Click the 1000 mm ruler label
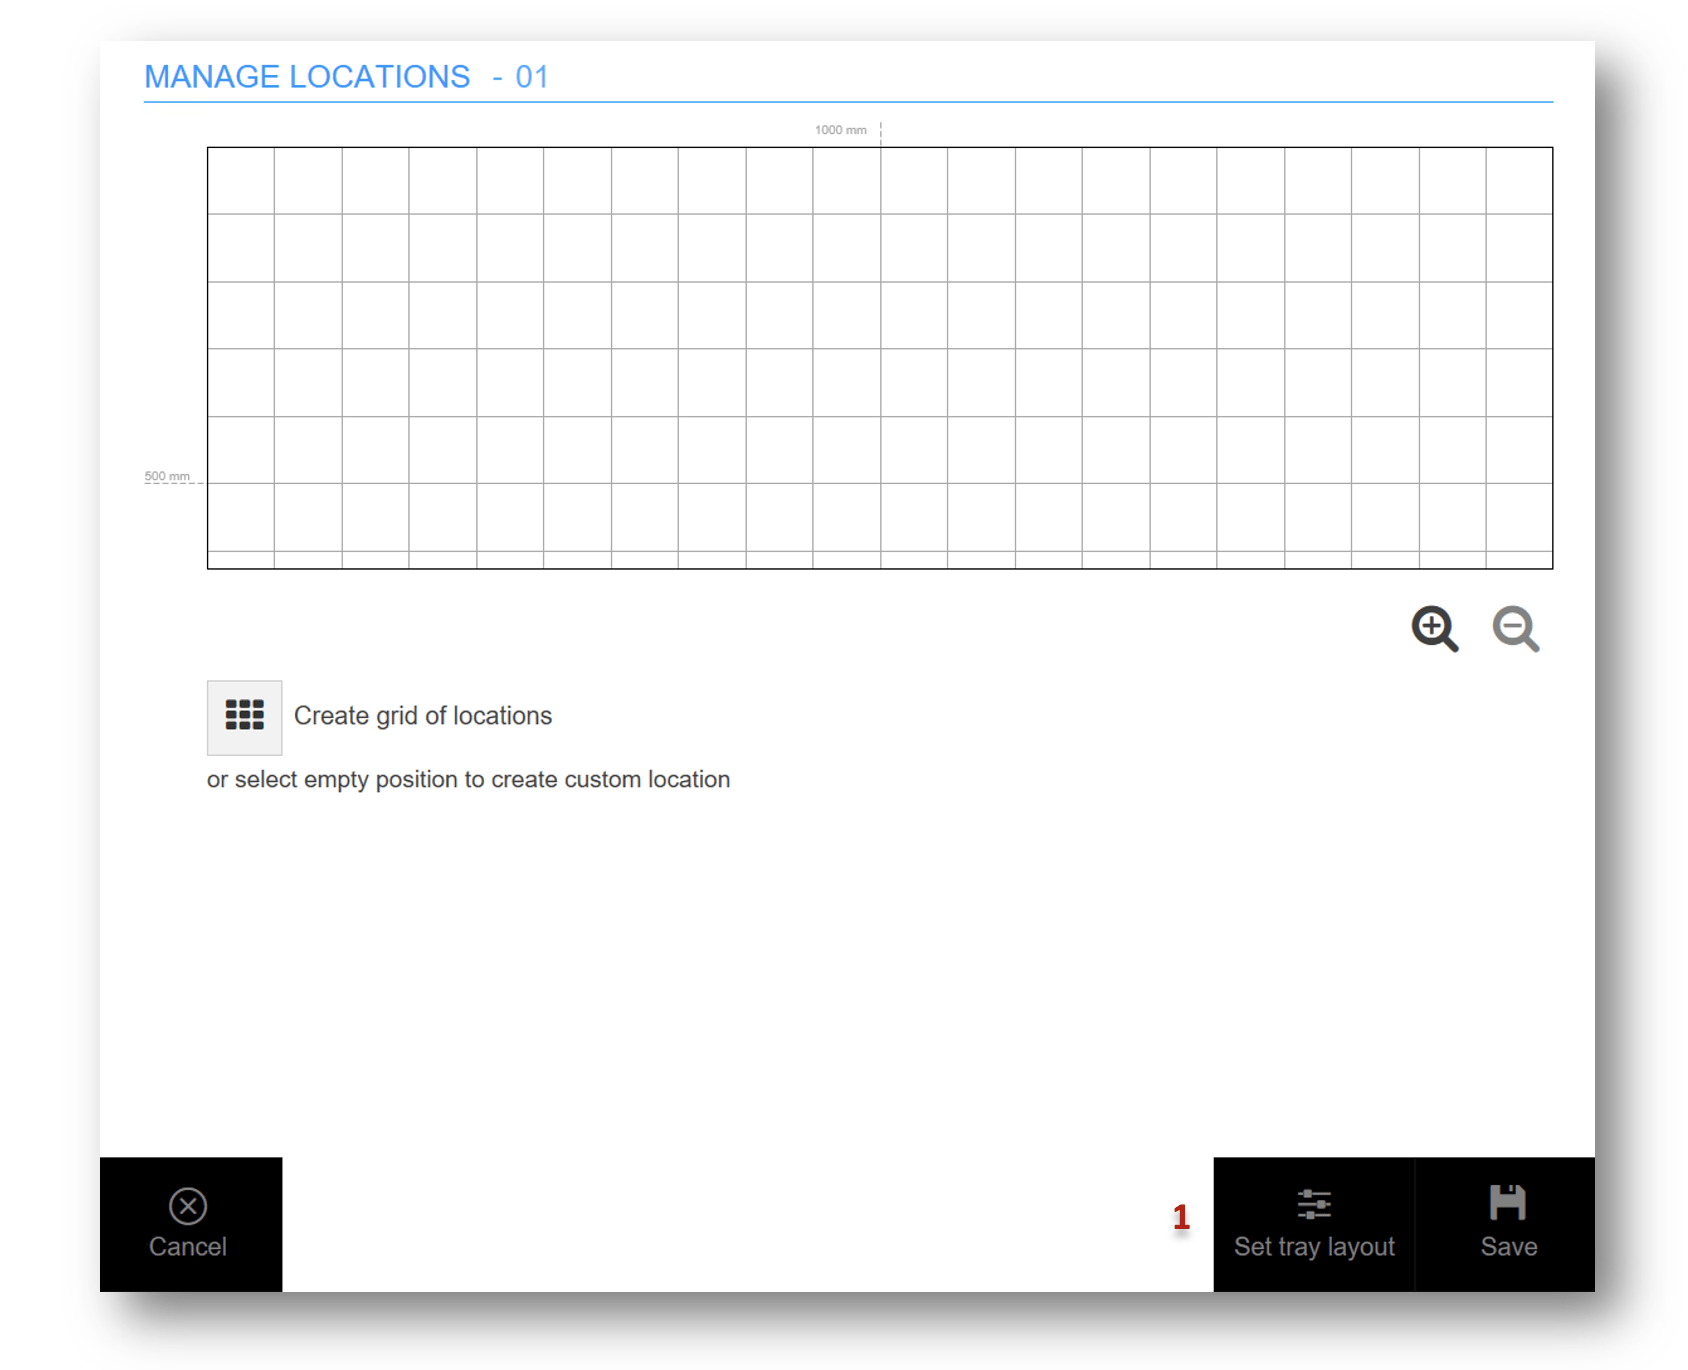The width and height of the screenshot is (1688, 1370). click(x=840, y=130)
